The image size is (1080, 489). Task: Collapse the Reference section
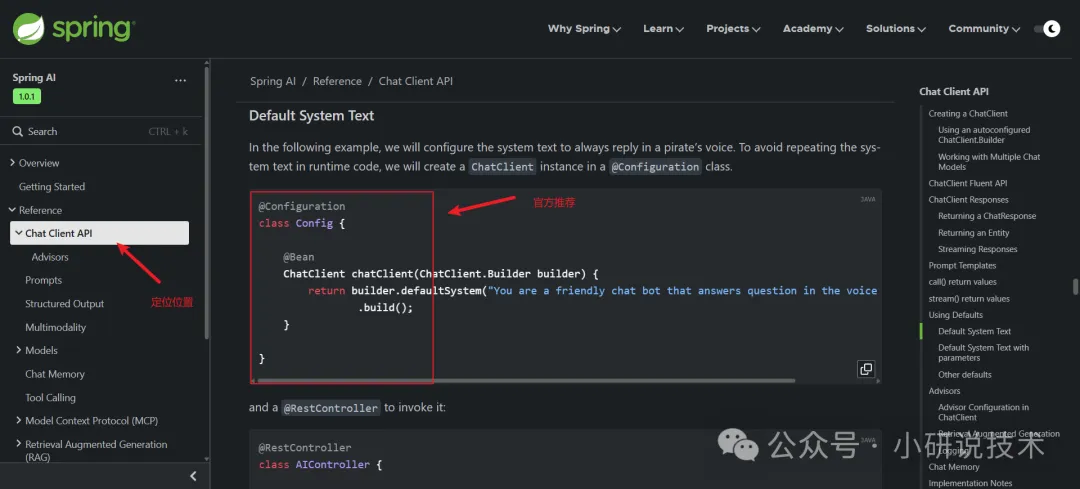click(x=12, y=210)
